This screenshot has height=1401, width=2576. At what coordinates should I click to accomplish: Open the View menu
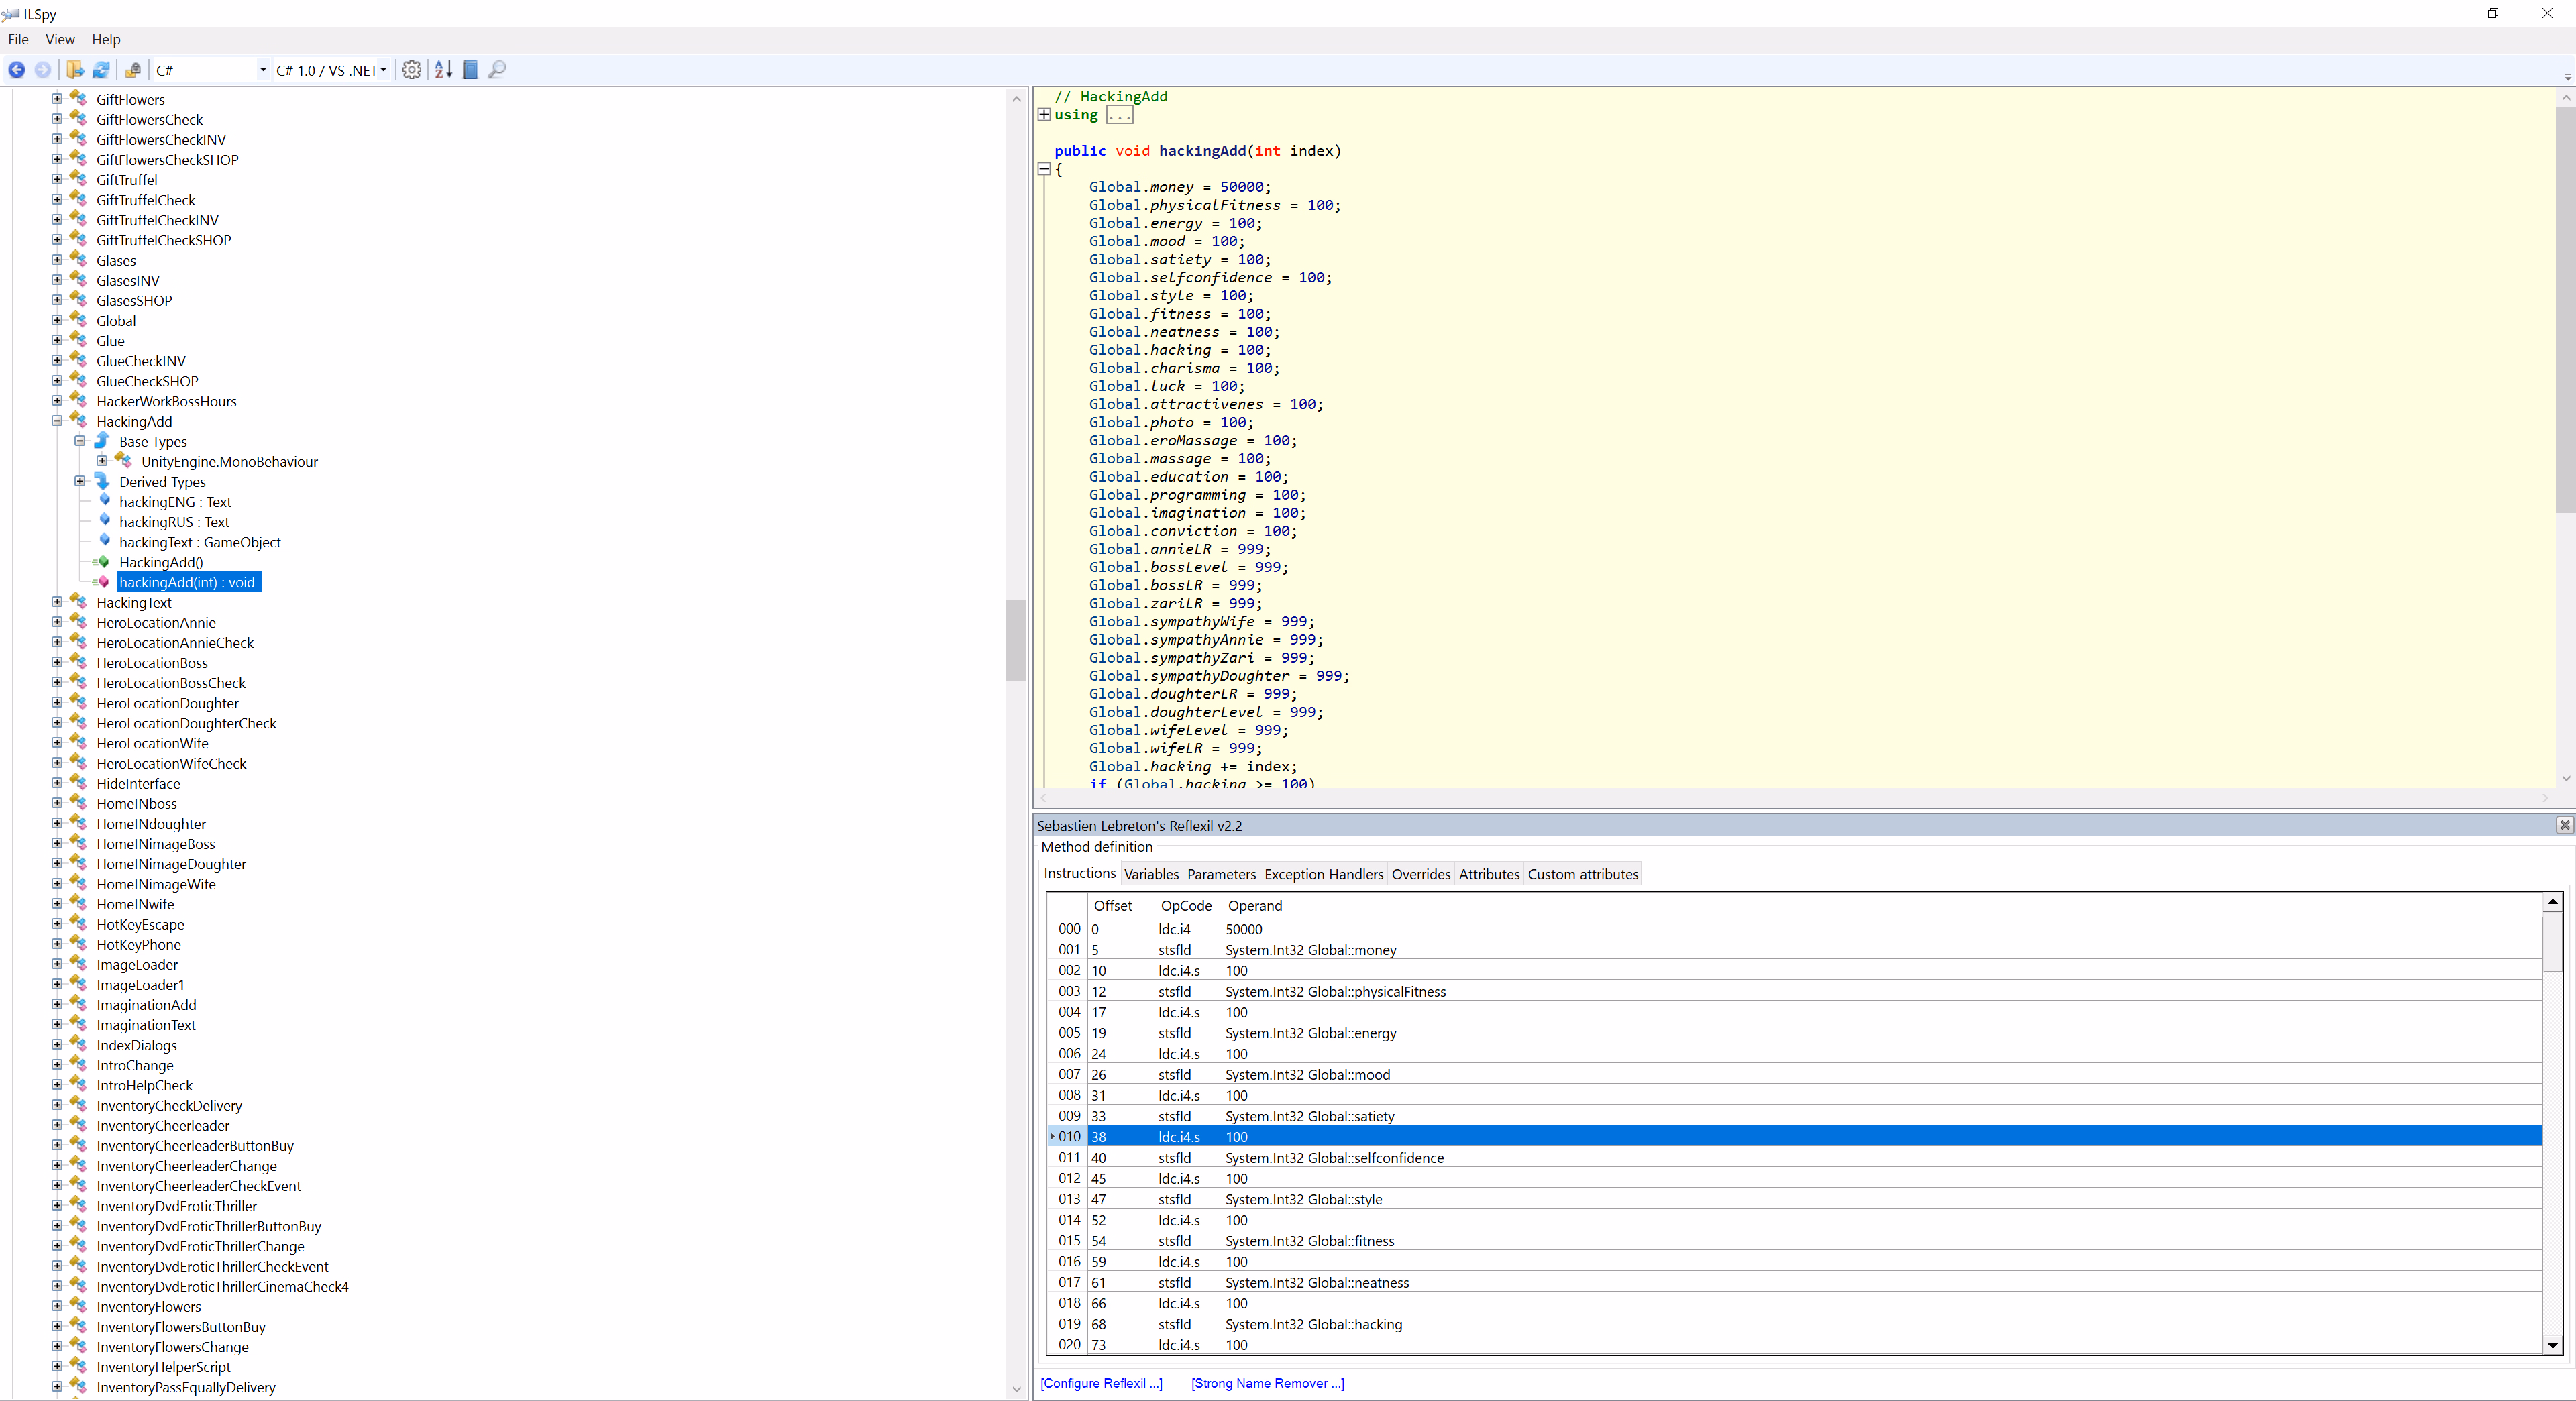coord(59,40)
